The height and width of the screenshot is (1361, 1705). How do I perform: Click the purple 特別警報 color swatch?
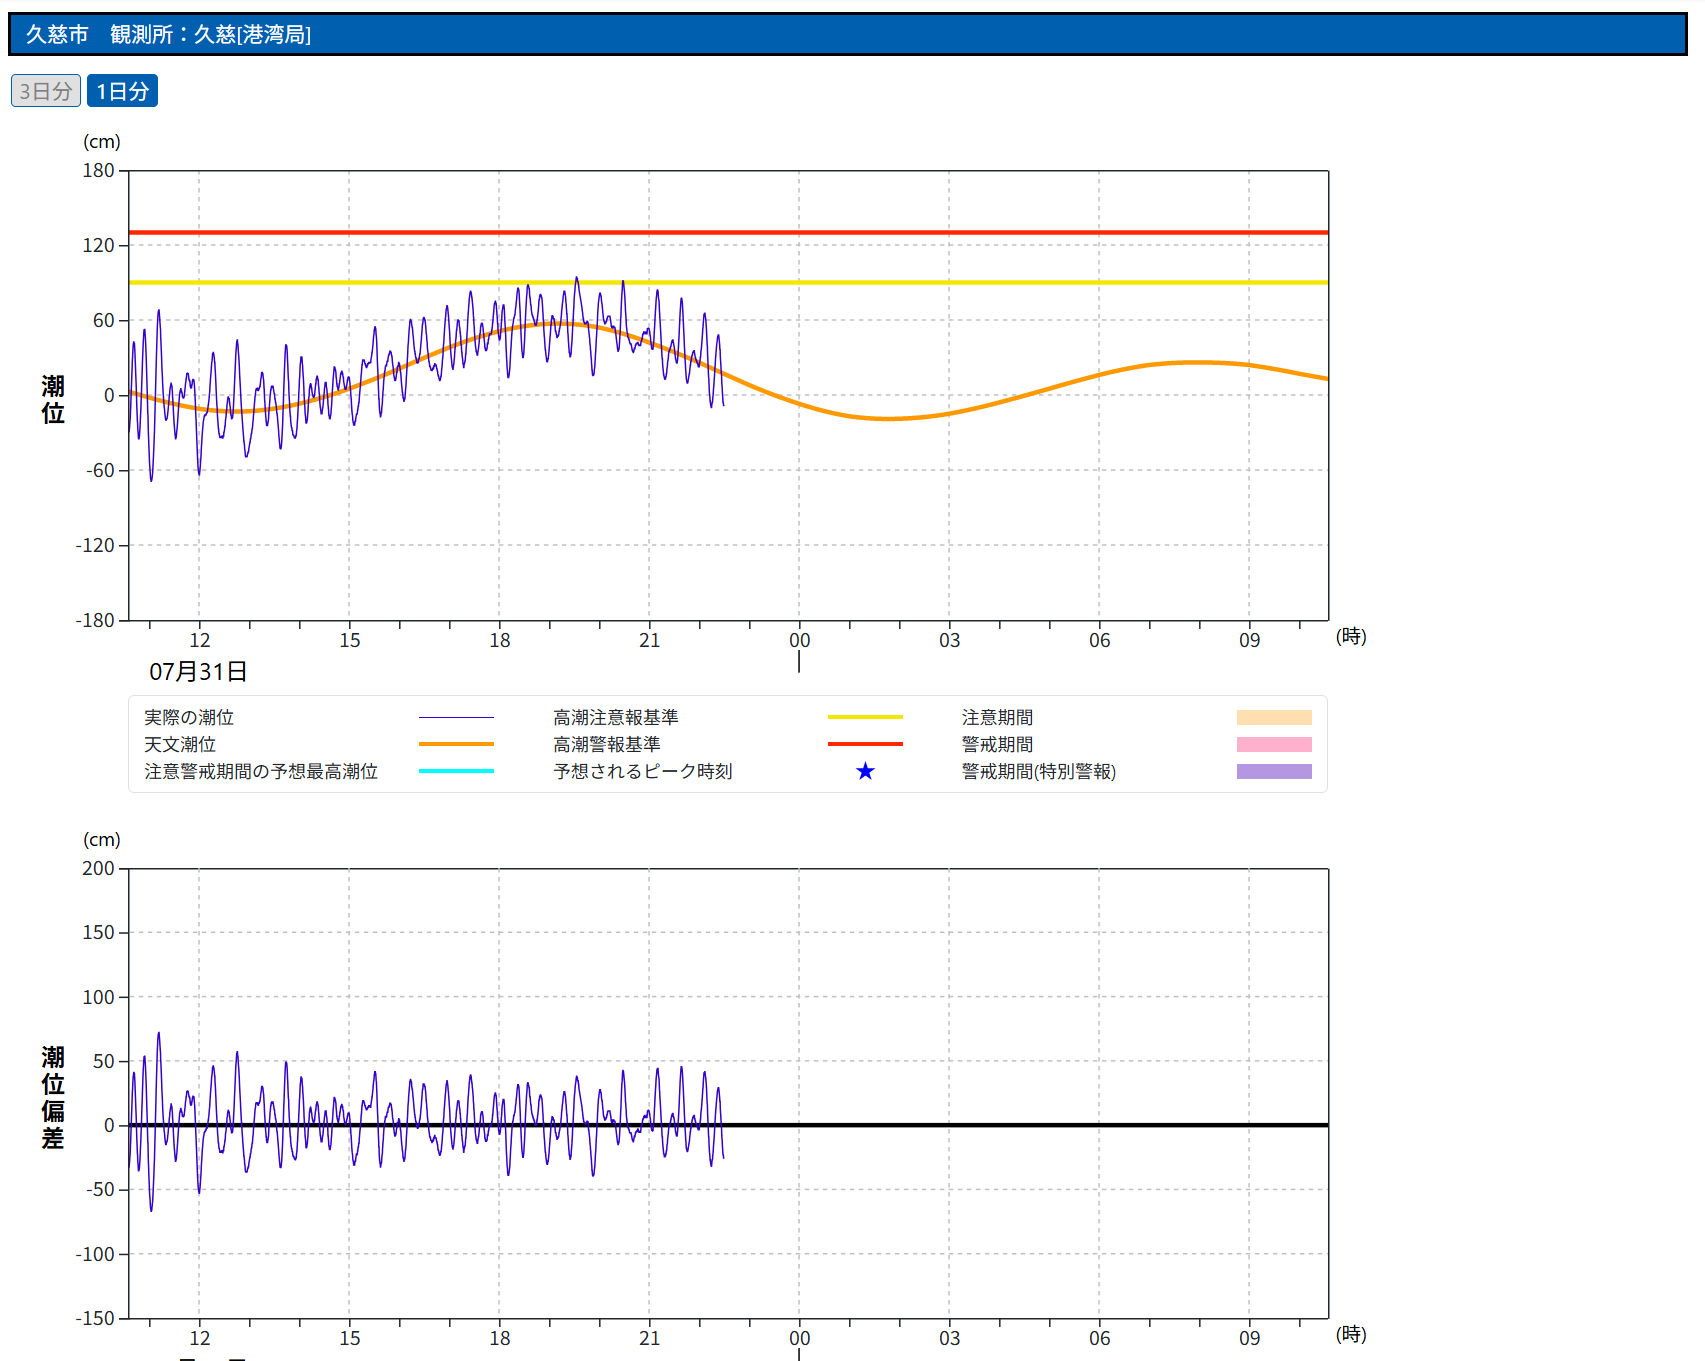click(x=1274, y=771)
